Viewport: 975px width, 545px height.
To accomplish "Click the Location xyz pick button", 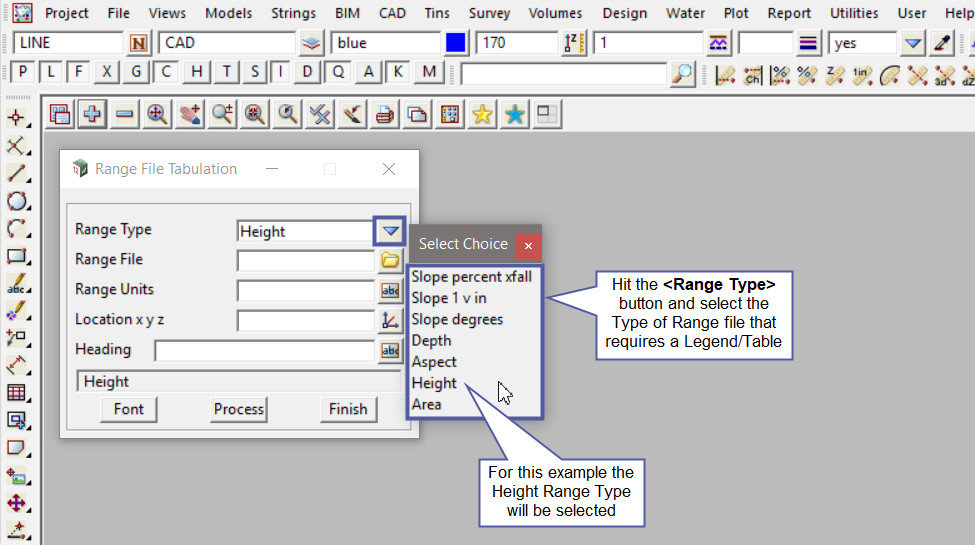I will [x=390, y=320].
